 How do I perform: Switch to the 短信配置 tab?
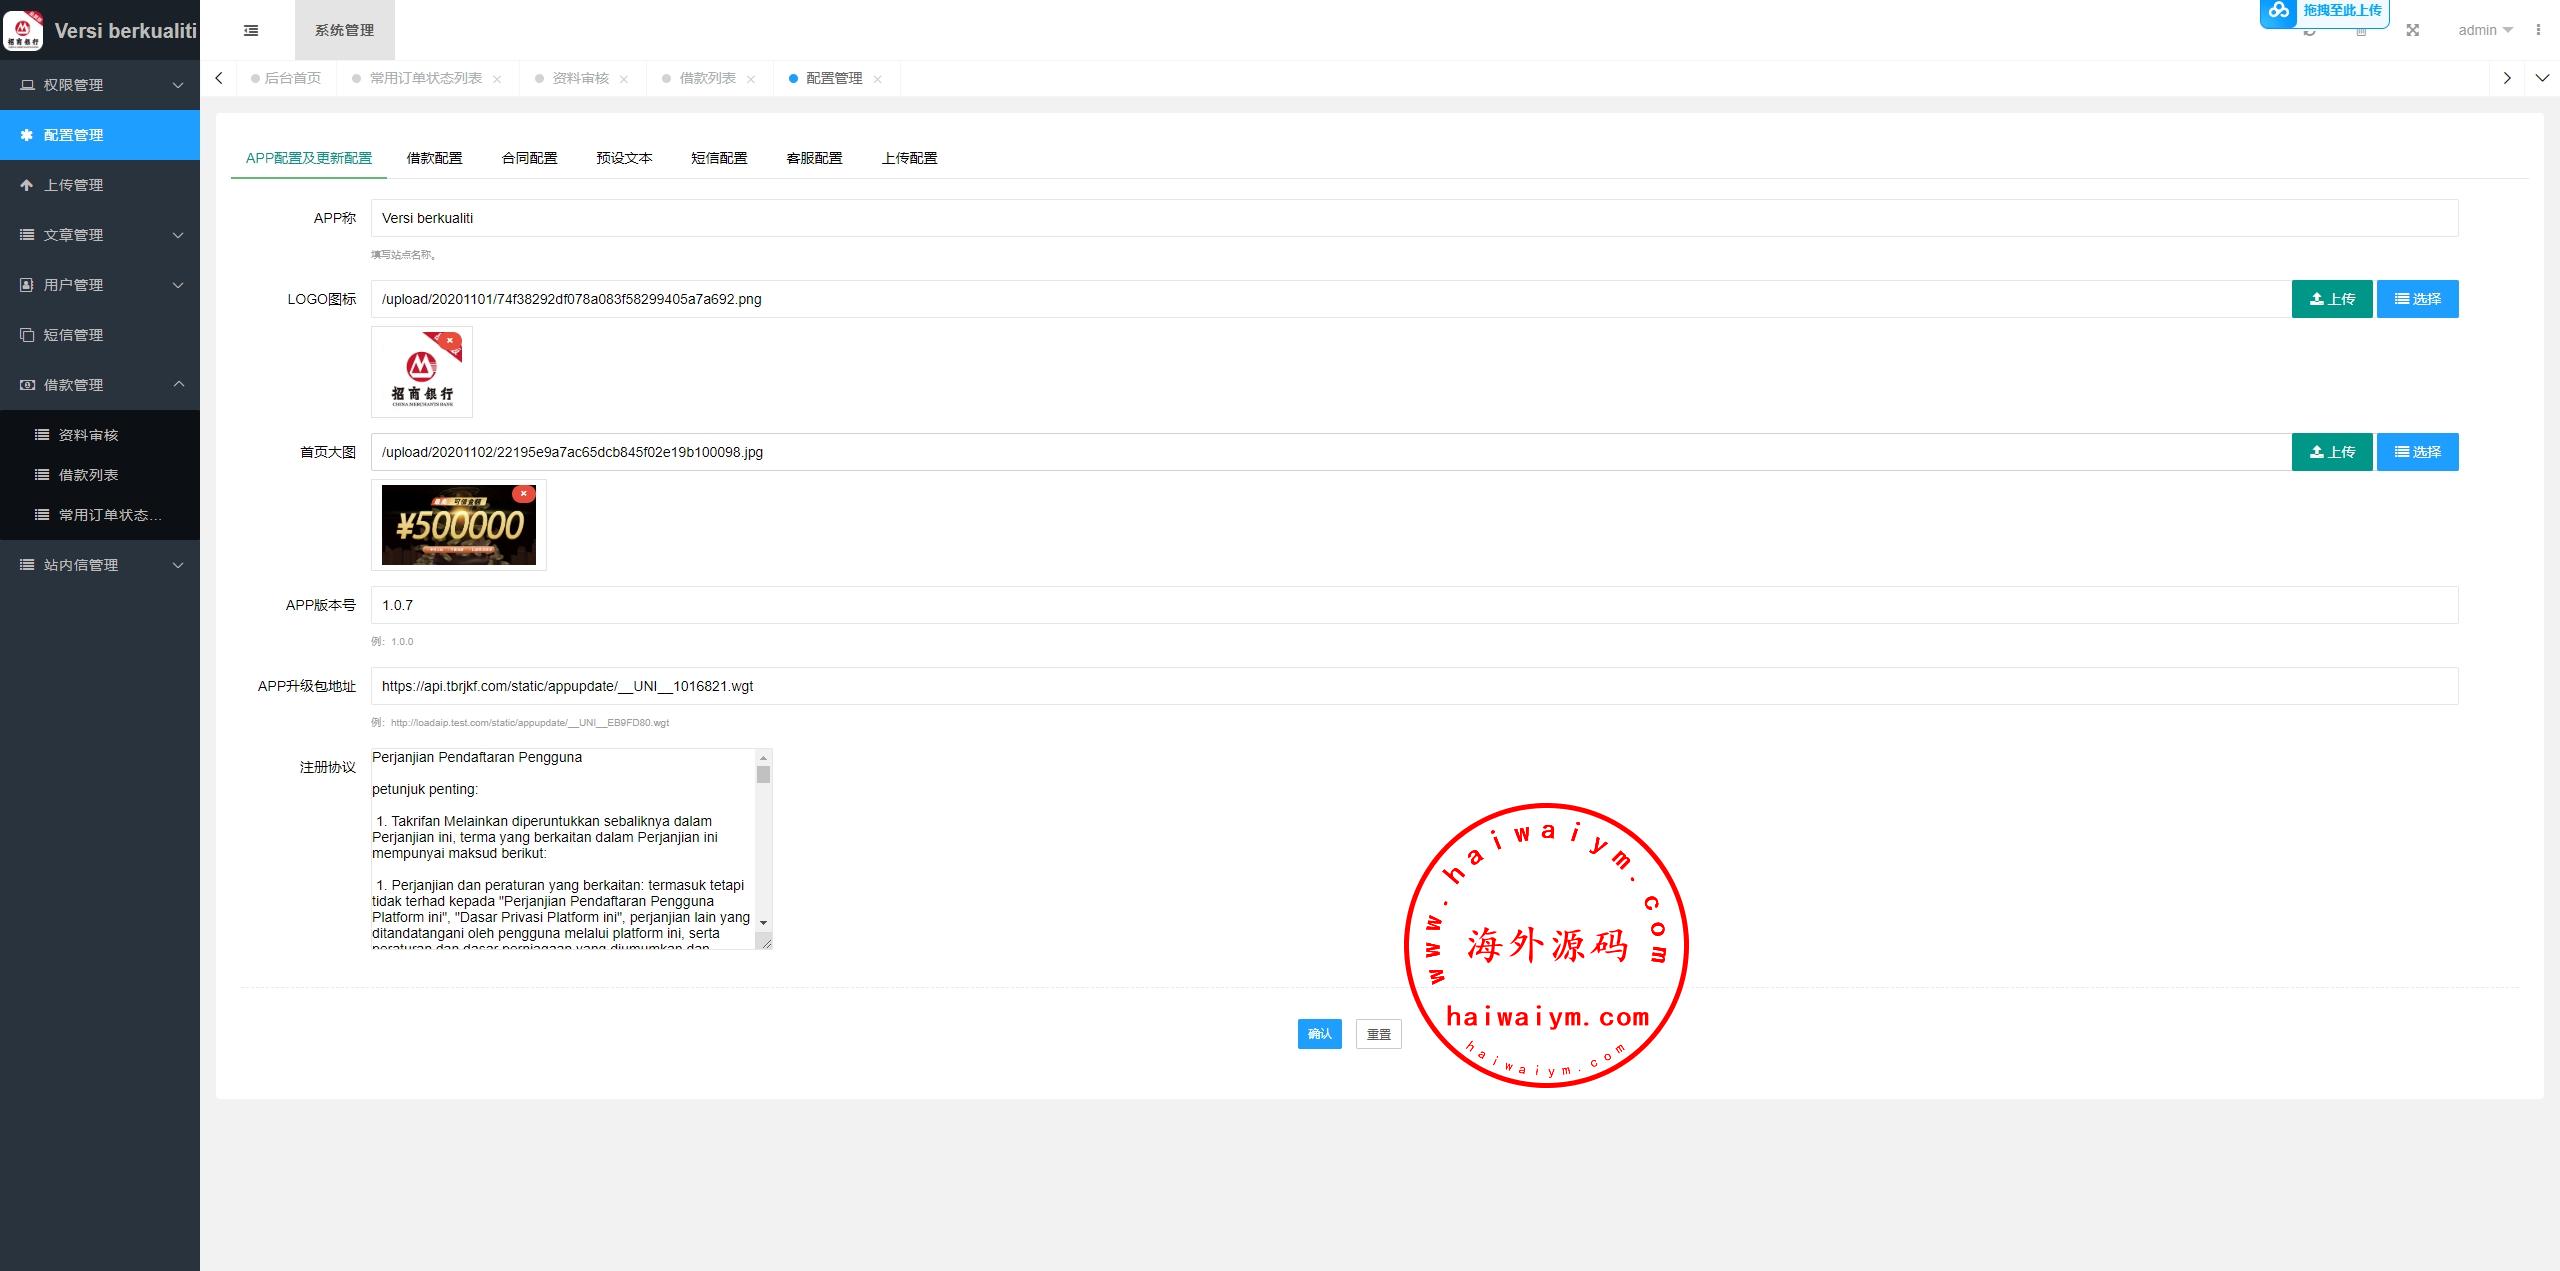coord(719,158)
